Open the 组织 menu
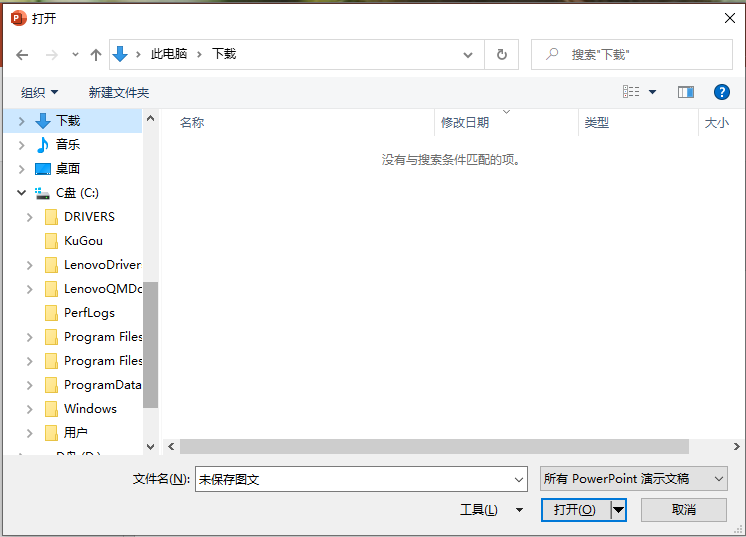This screenshot has width=746, height=537. (39, 92)
